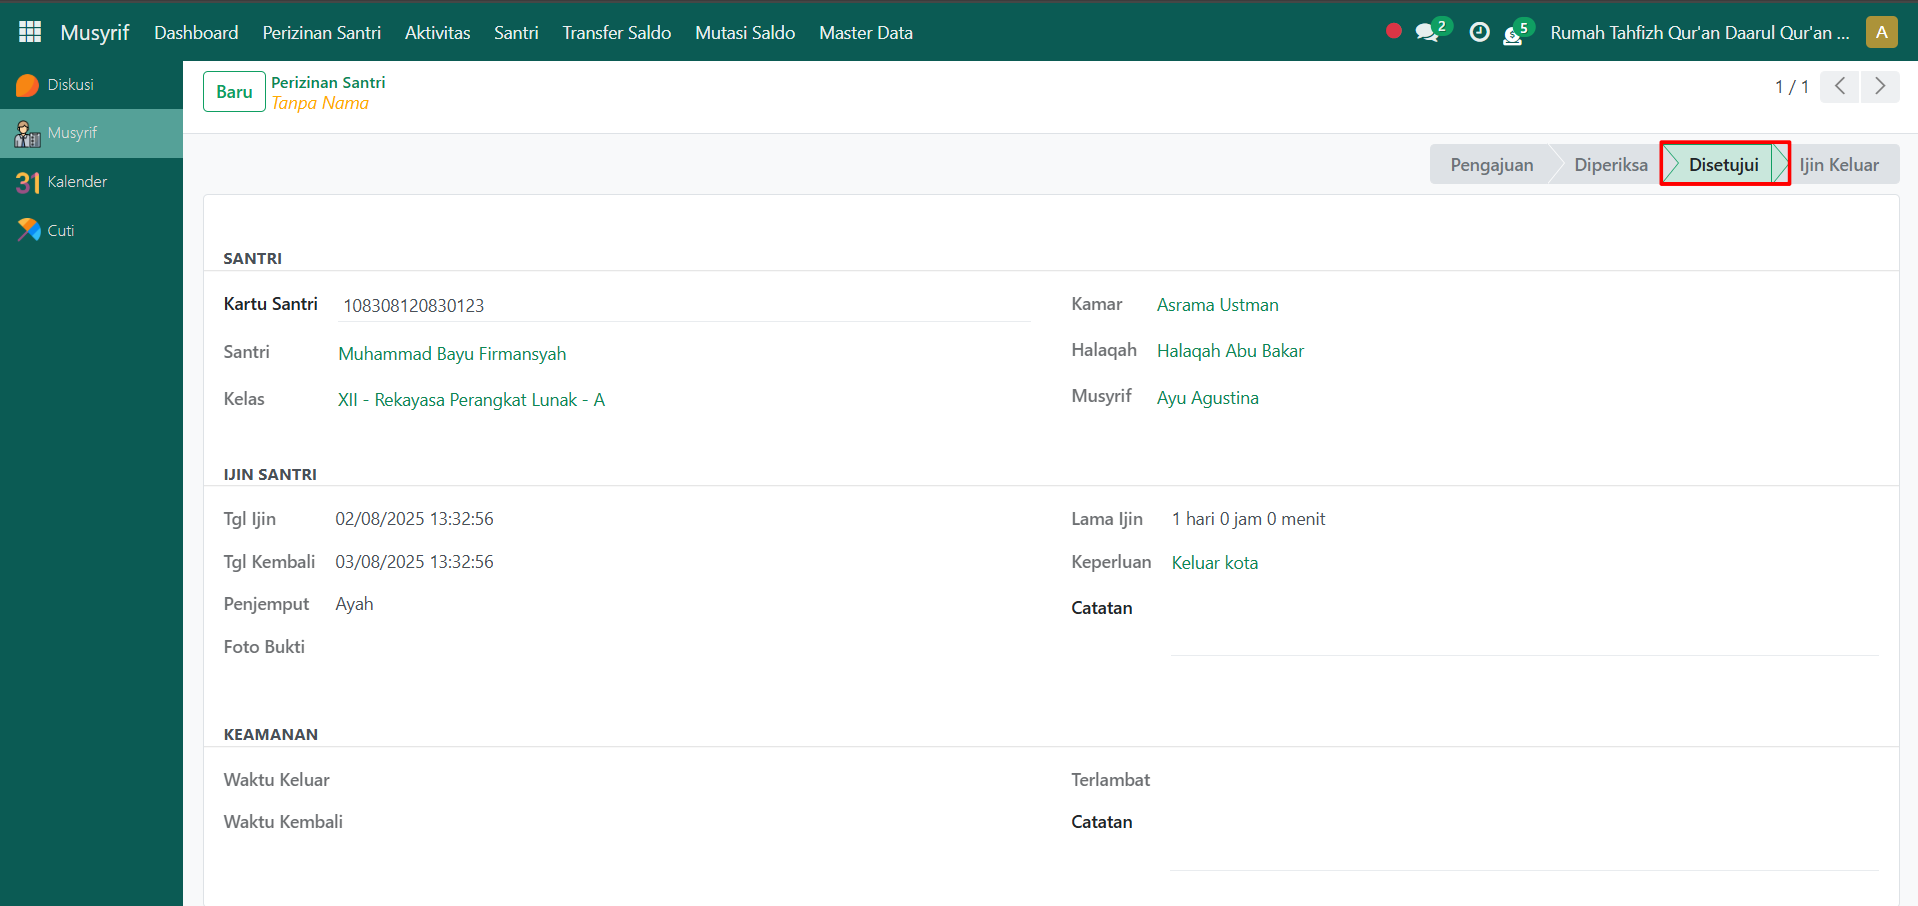The image size is (1918, 906).
Task: Open the Master Data menu
Action: (x=865, y=33)
